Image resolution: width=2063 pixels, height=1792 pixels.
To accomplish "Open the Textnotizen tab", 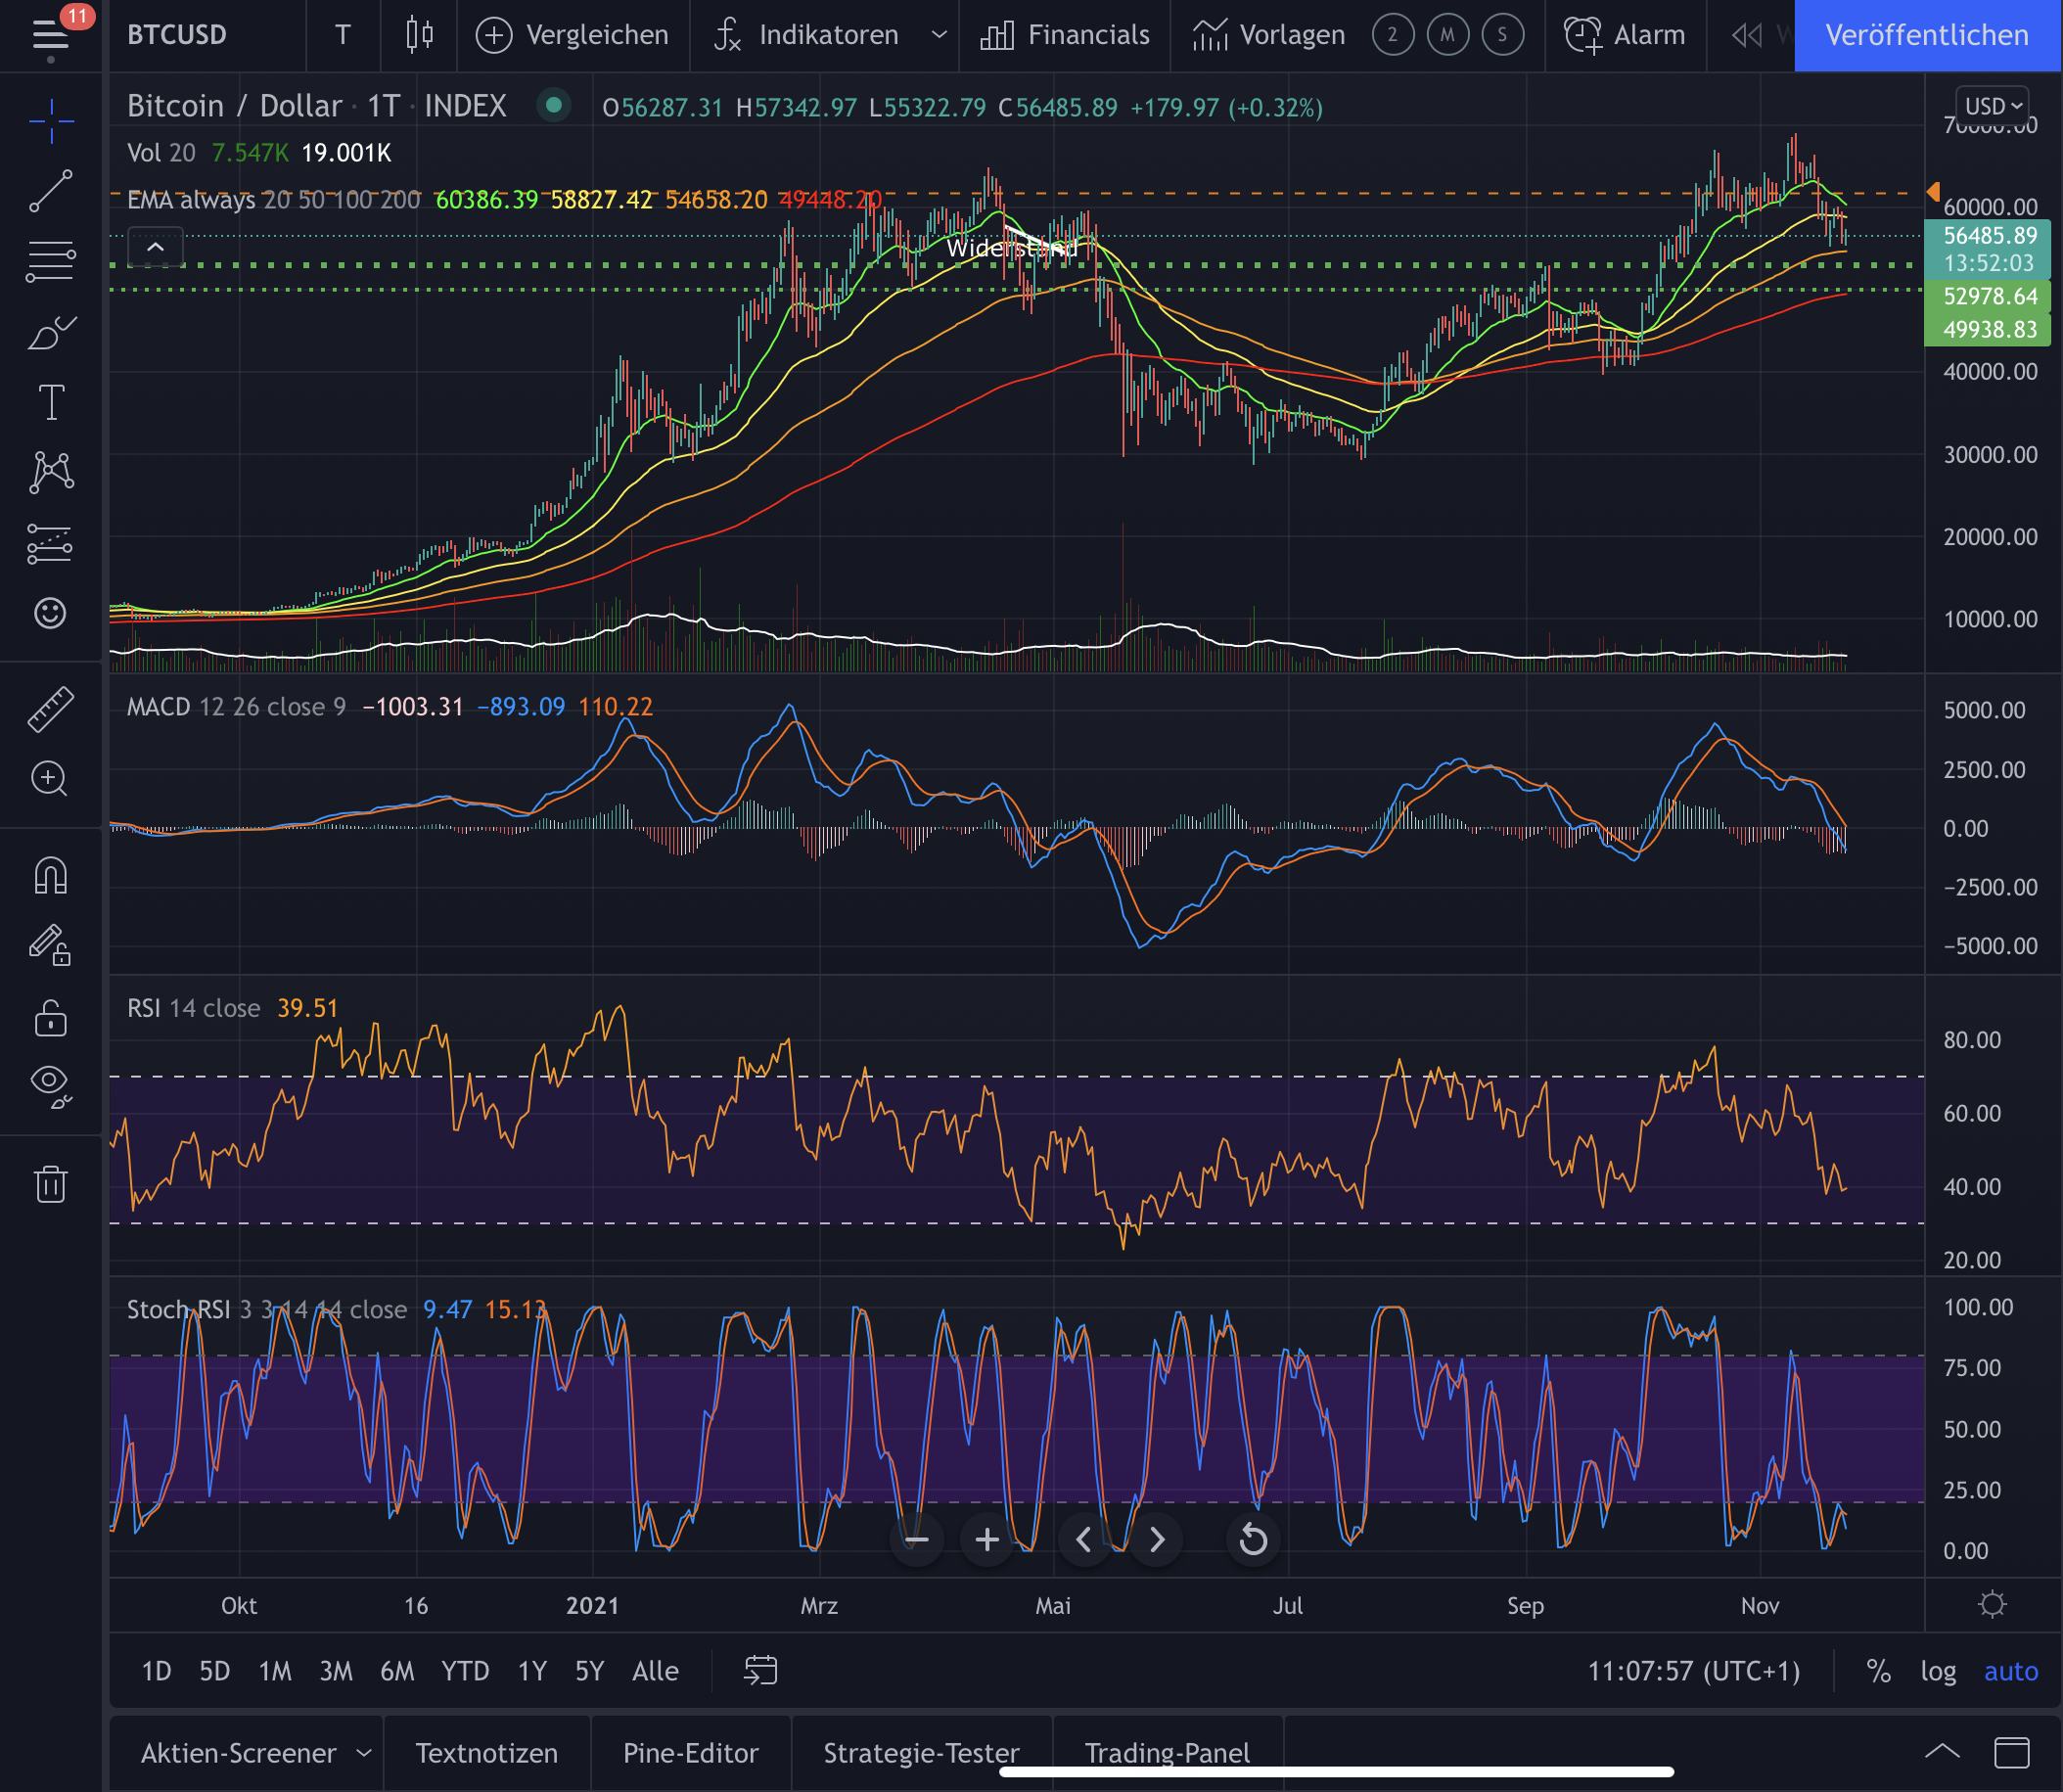I will pos(487,1753).
